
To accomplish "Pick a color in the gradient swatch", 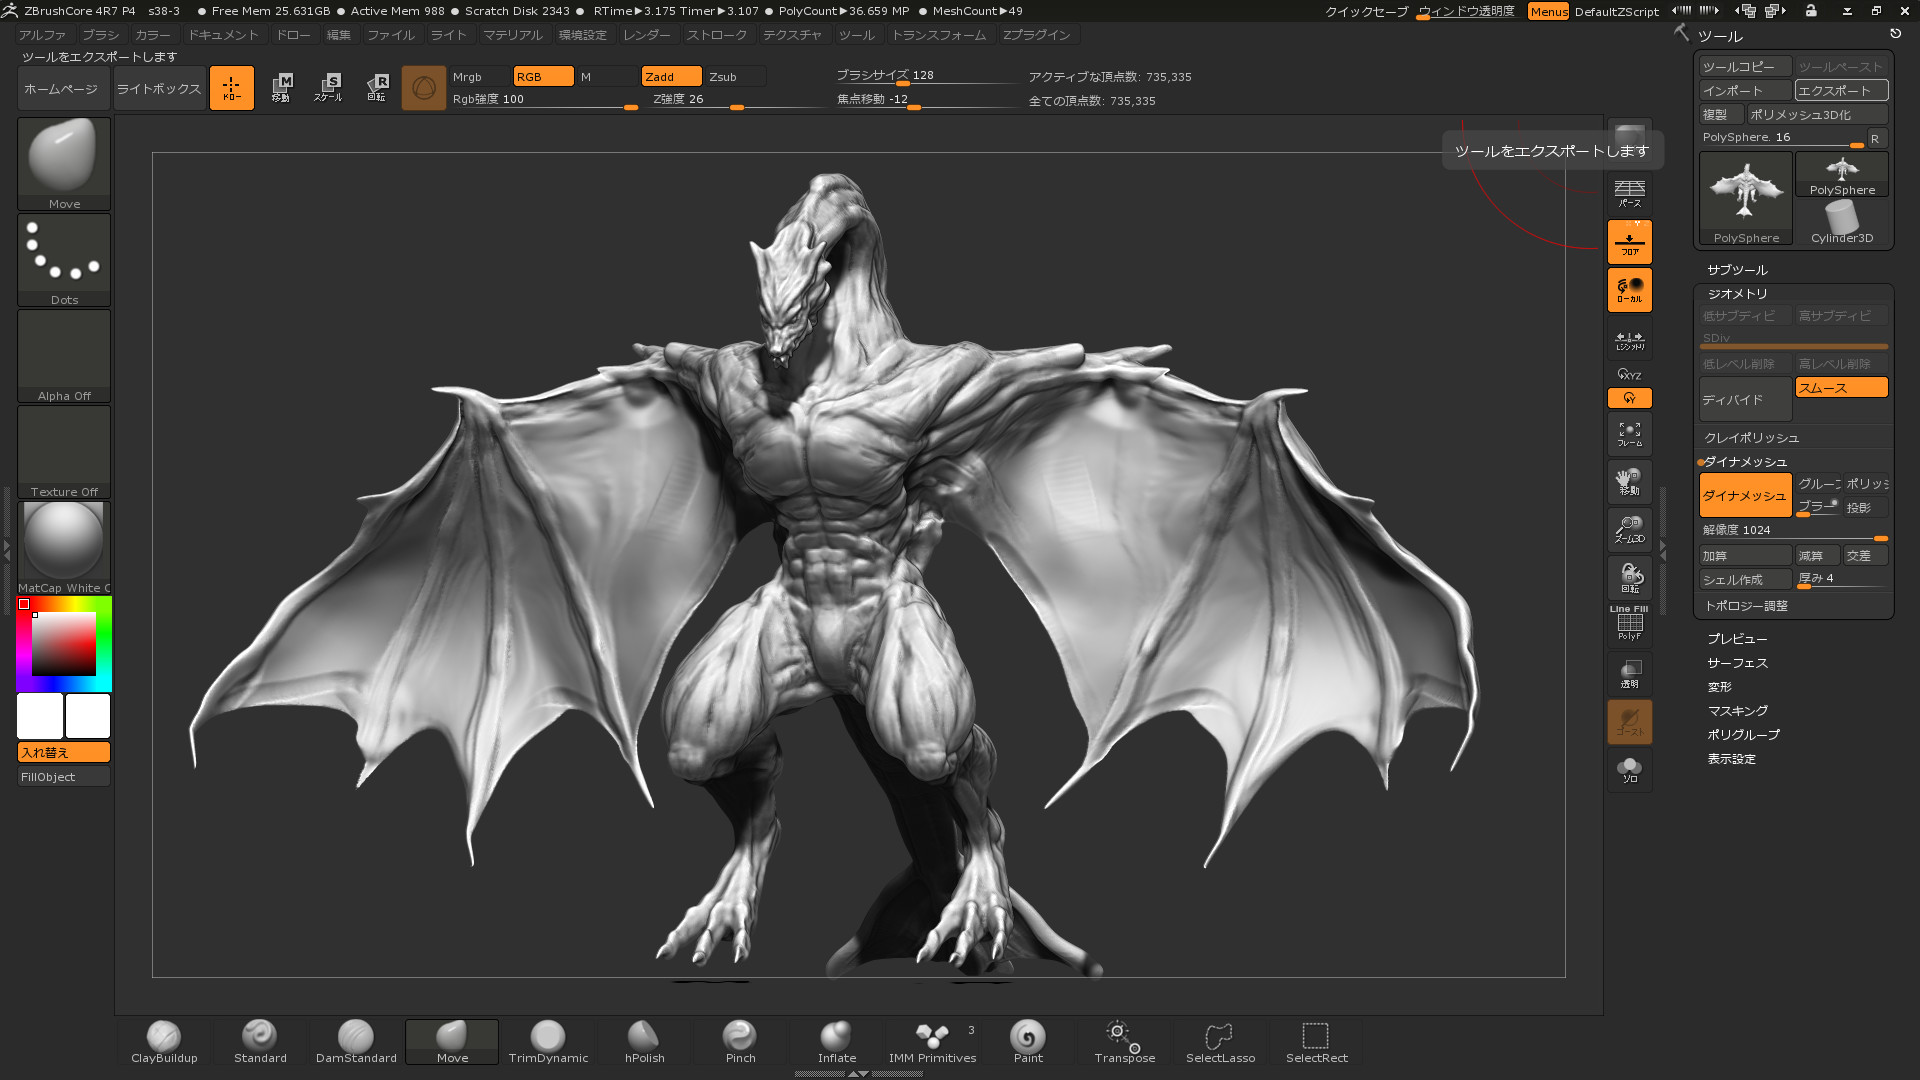I will coord(63,643).
